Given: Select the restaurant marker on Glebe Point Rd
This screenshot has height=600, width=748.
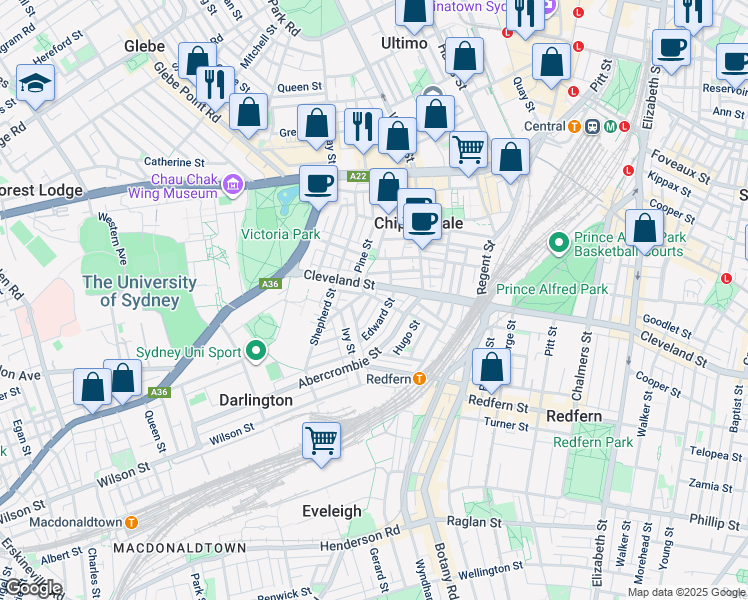Looking at the screenshot, I should pos(215,85).
